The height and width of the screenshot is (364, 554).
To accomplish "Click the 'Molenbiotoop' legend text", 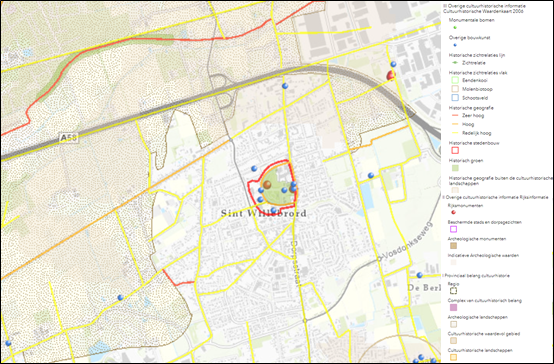I will click(x=477, y=89).
